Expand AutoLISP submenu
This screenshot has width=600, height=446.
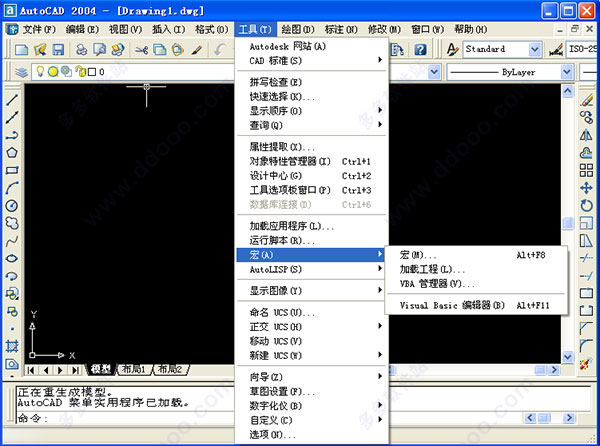point(312,269)
